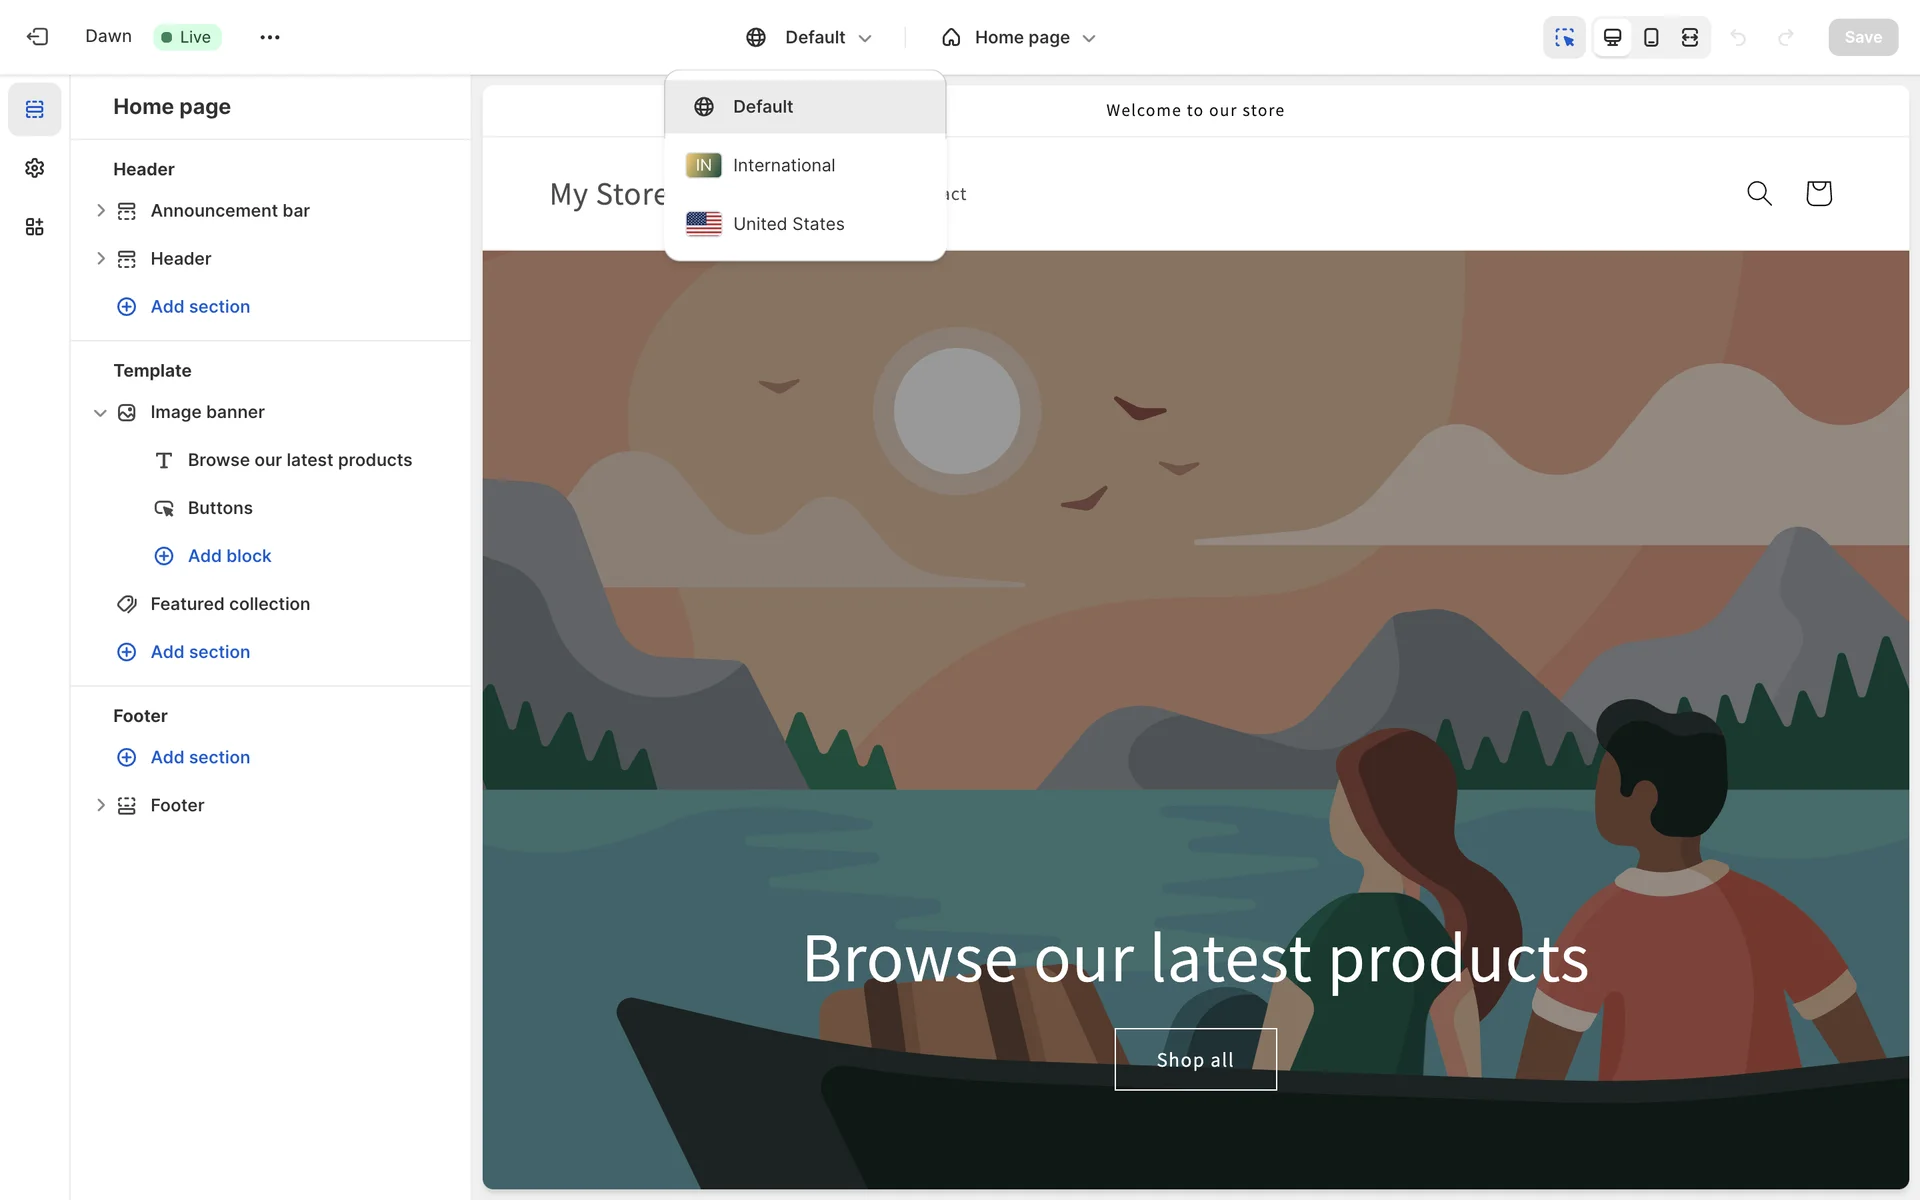The image size is (1920, 1200).
Task: Click the Shop all button
Action: [1195, 1059]
